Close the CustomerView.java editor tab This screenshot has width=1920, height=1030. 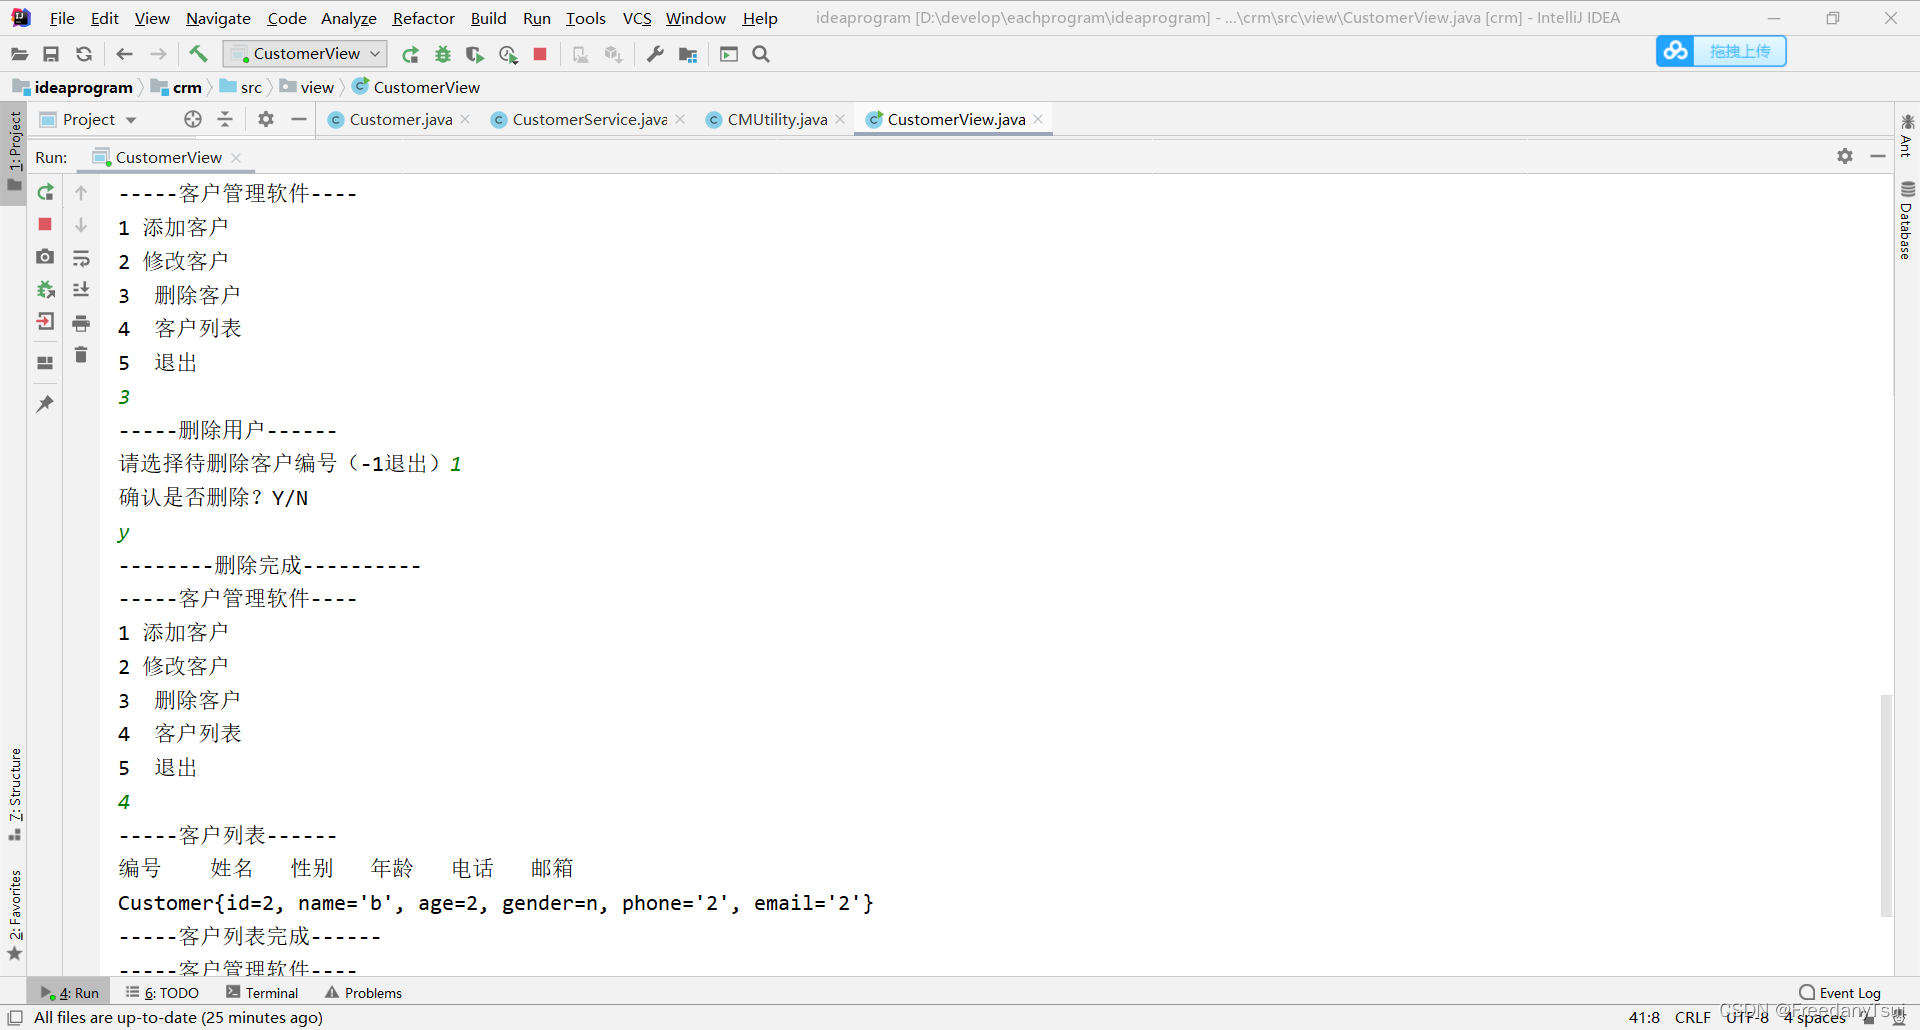(1039, 119)
